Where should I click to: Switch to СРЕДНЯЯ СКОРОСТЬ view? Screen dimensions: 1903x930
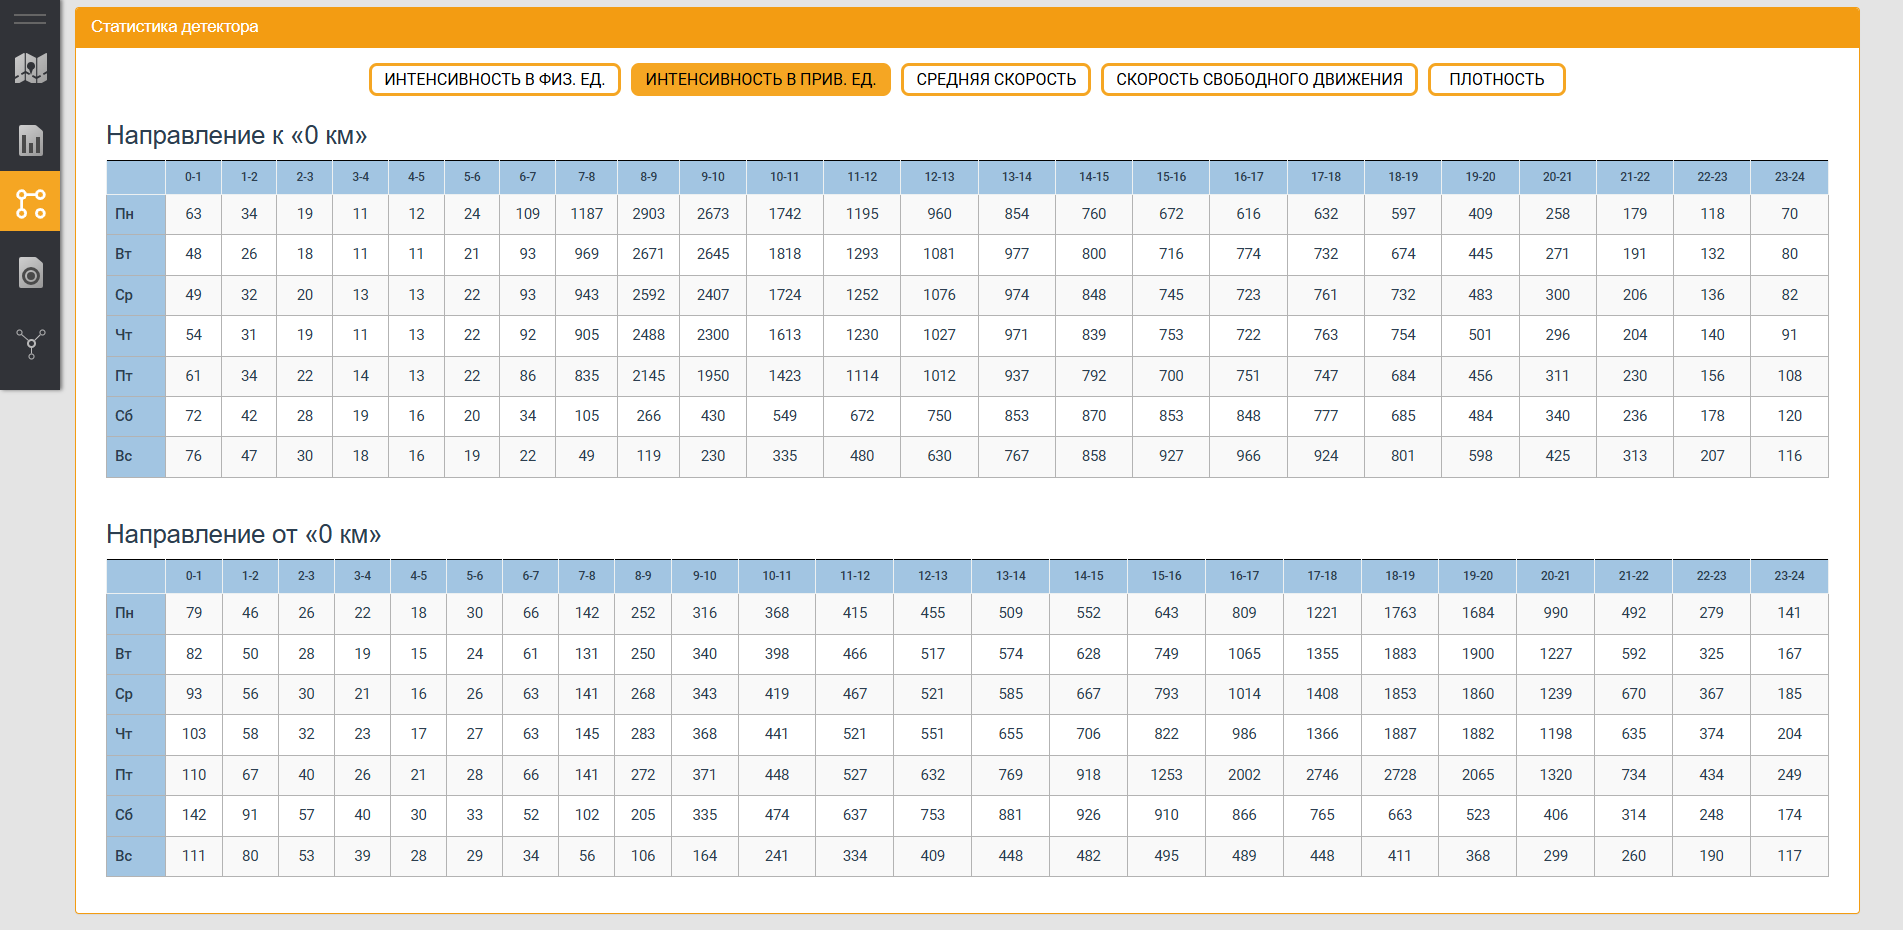click(995, 79)
